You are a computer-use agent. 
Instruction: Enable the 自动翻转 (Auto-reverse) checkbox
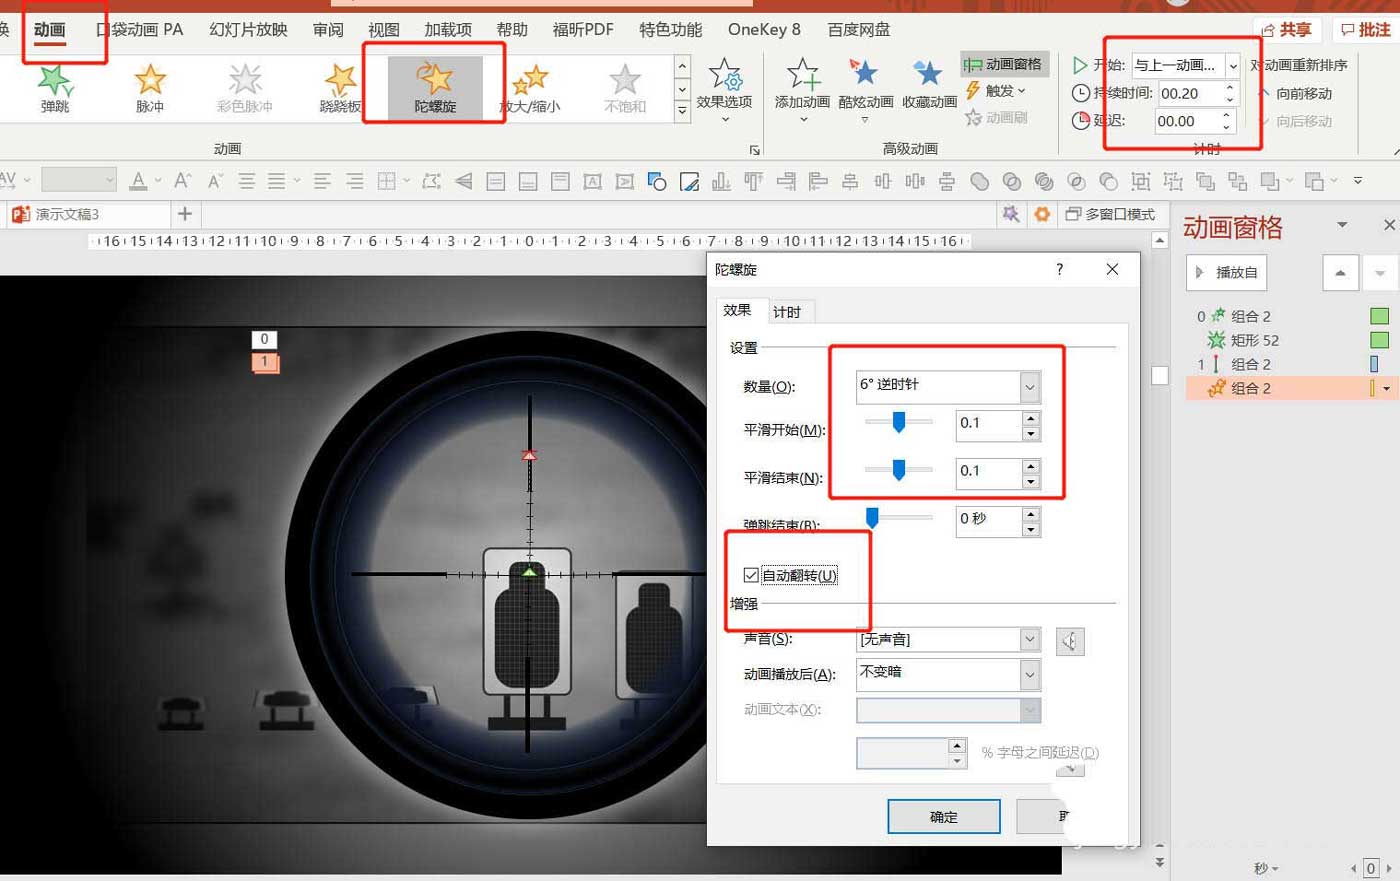pyautogui.click(x=751, y=575)
